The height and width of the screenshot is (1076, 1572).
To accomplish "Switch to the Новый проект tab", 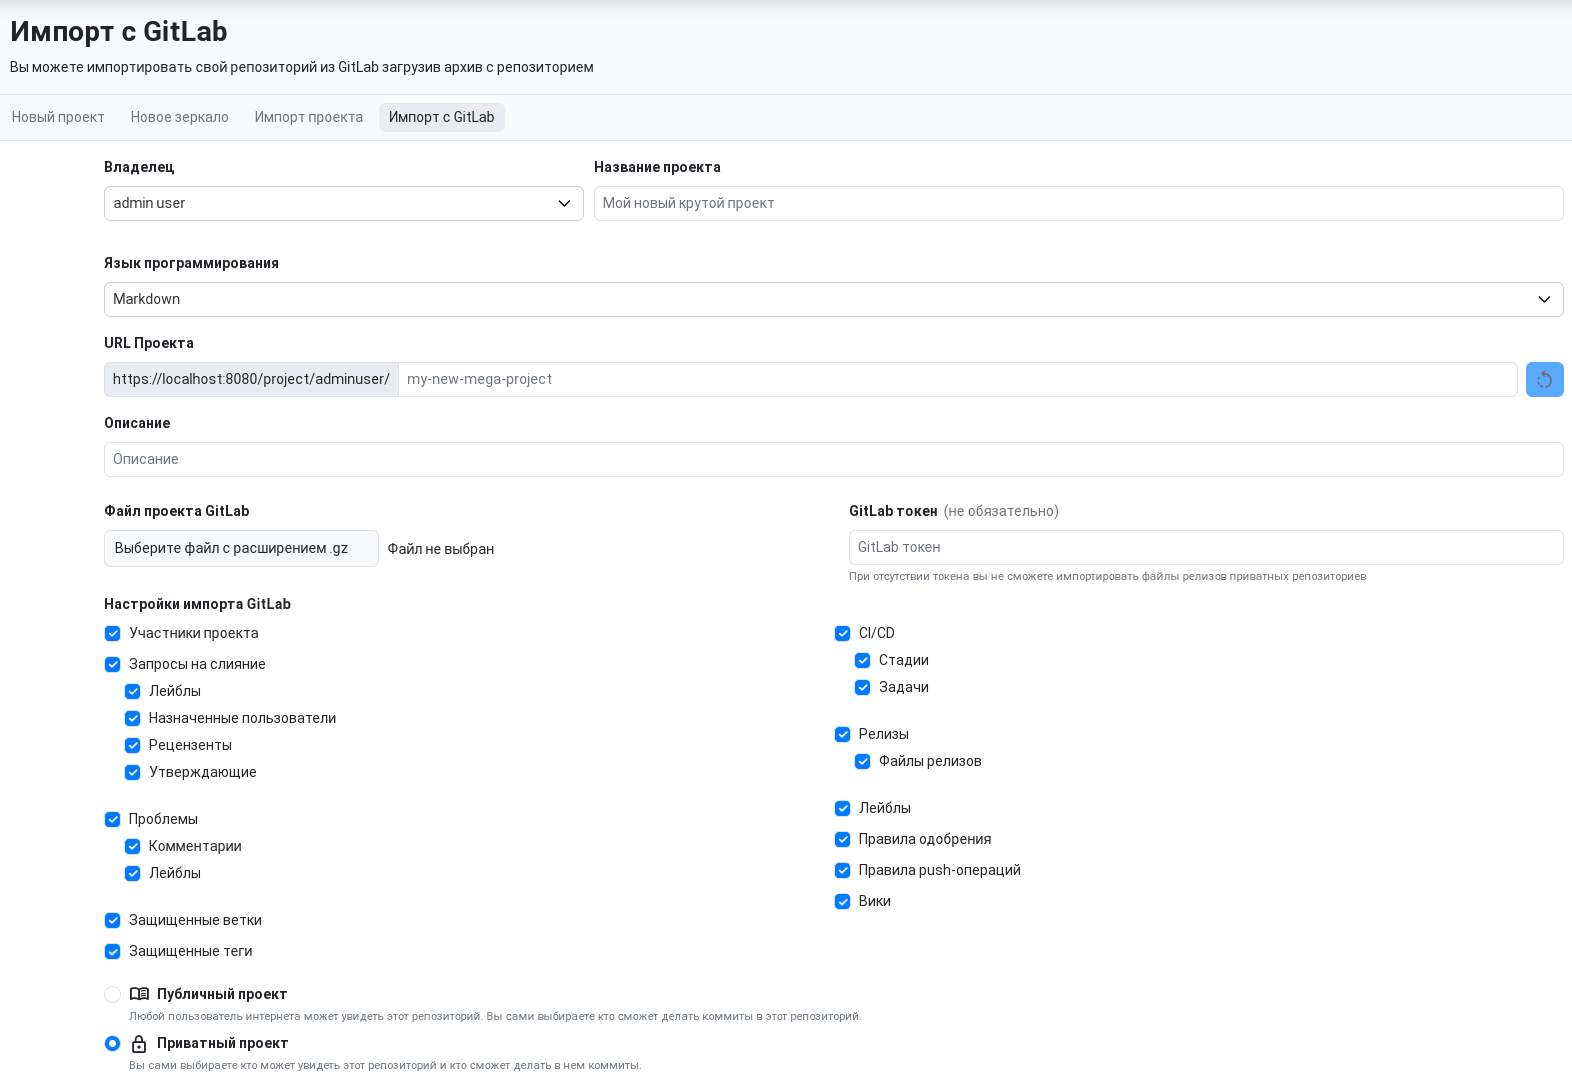I will point(58,117).
